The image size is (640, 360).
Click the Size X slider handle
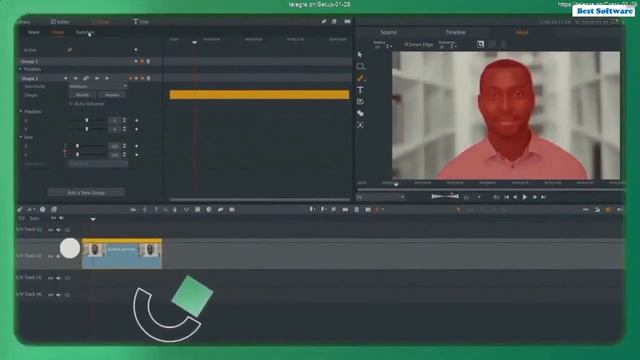coord(77,146)
